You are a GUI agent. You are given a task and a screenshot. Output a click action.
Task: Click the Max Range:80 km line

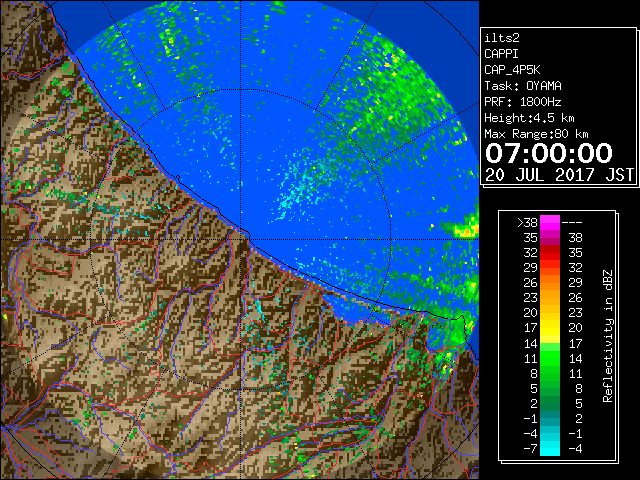pos(536,134)
